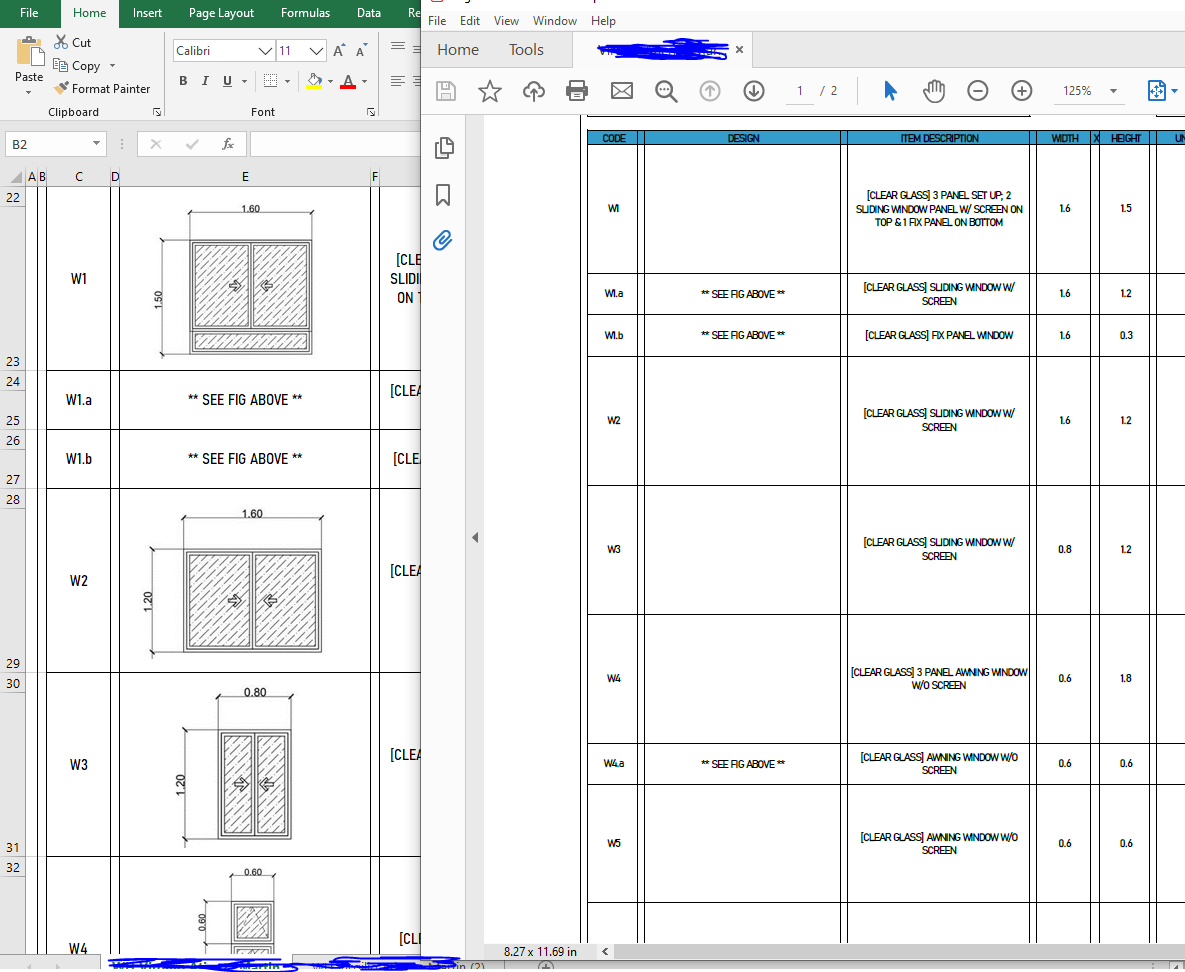This screenshot has width=1185, height=972.
Task: Switch to Acrobat's Tools tab
Action: [x=526, y=49]
